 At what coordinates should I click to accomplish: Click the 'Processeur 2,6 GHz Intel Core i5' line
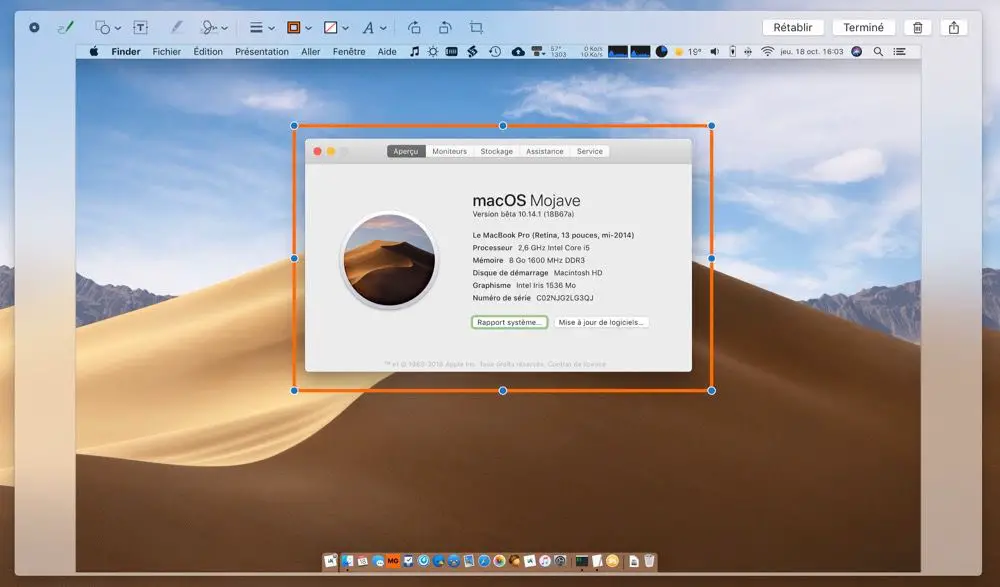point(531,248)
